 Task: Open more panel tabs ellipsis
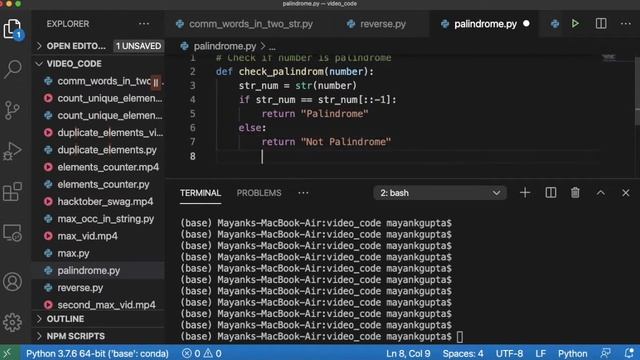point(303,193)
